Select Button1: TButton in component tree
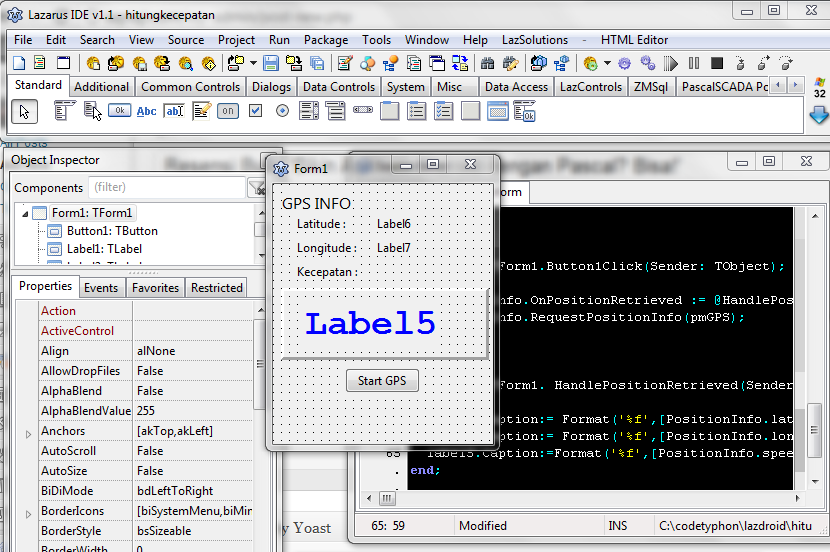Image resolution: width=830 pixels, height=552 pixels. [112, 231]
